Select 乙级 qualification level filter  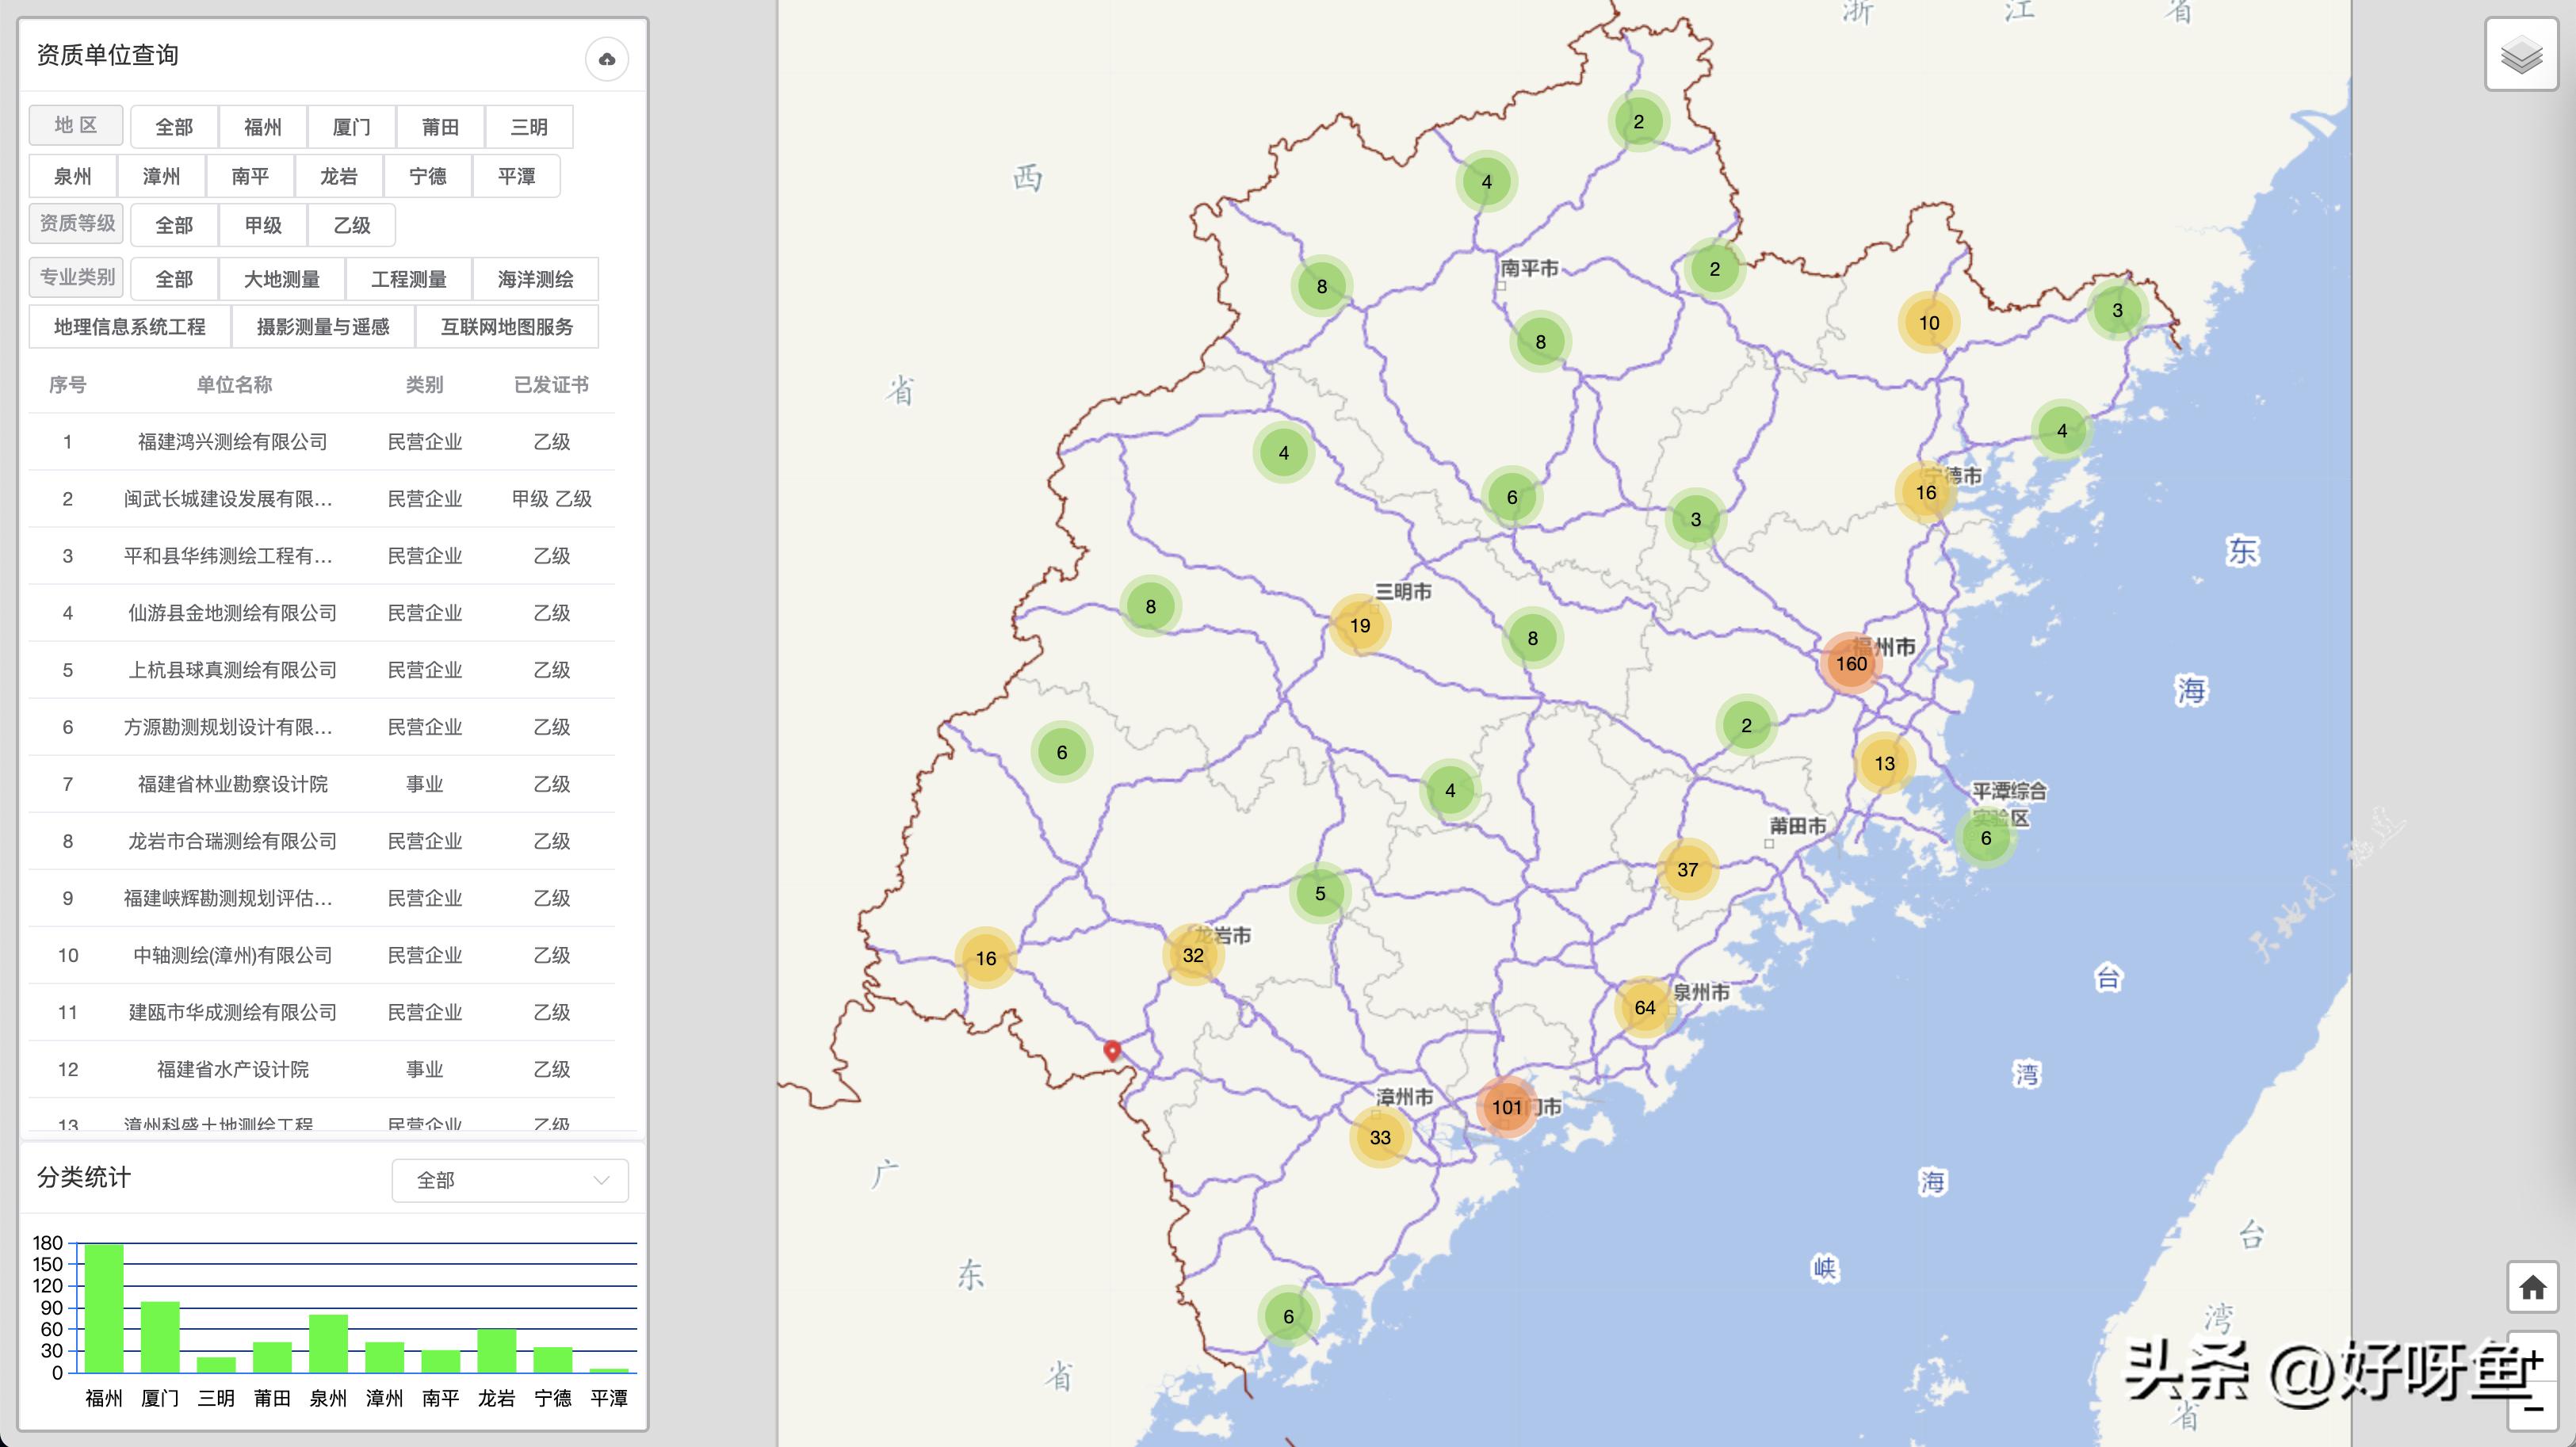[352, 225]
